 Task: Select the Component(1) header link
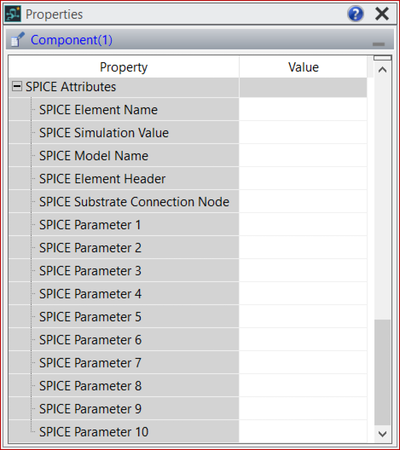71,40
